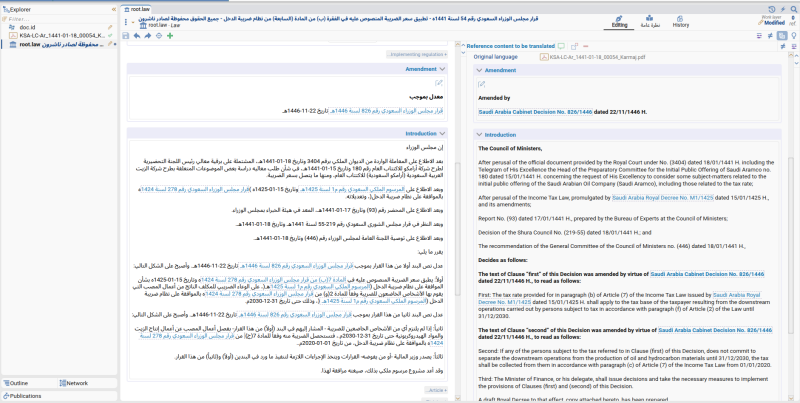Click the green plus add icon
800x403 pixels.
170,36
